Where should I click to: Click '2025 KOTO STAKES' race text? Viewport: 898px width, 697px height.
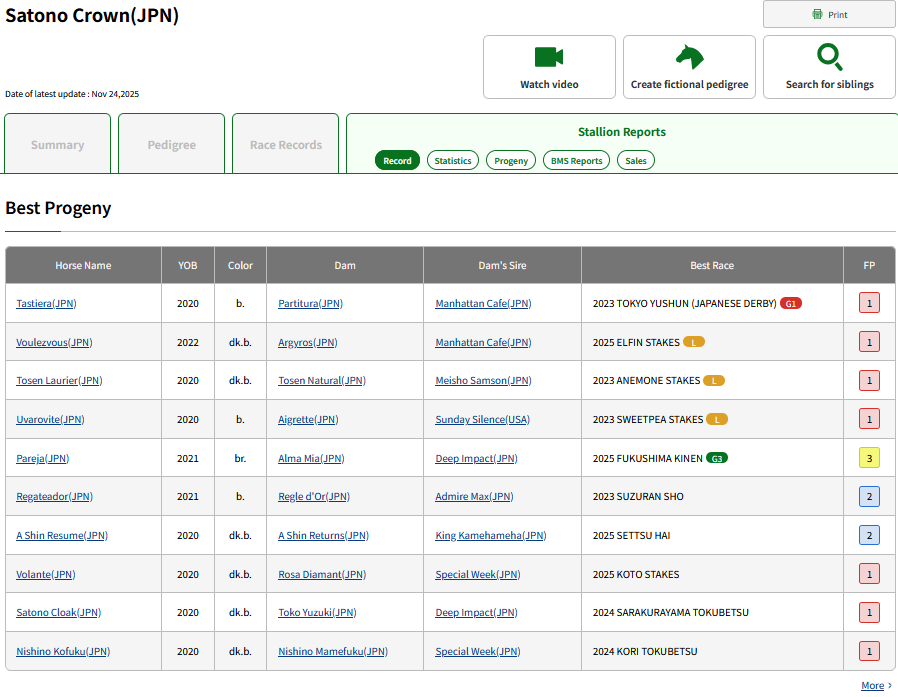pos(636,574)
